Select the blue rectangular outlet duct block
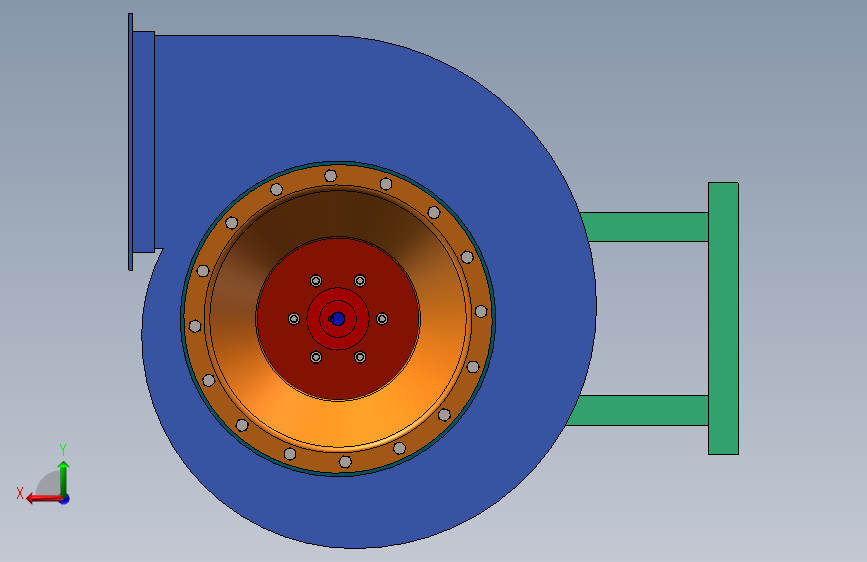Screen dimensions: 867x562 (x=143, y=142)
